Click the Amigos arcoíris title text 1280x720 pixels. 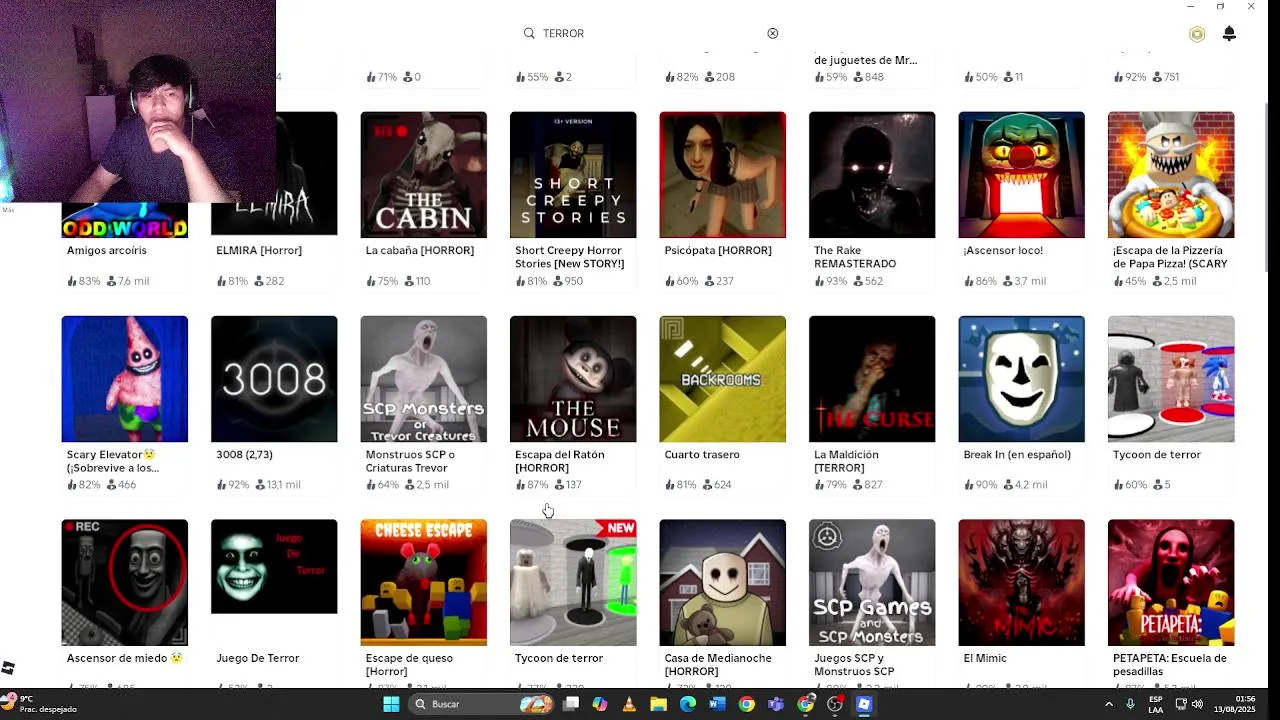pyautogui.click(x=107, y=250)
